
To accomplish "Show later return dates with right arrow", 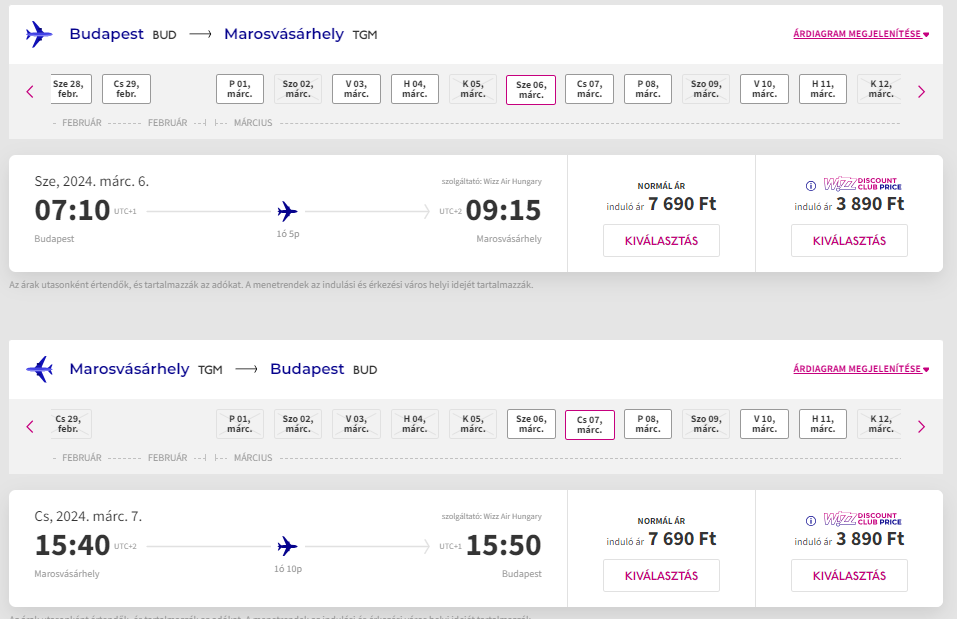I will pos(922,427).
